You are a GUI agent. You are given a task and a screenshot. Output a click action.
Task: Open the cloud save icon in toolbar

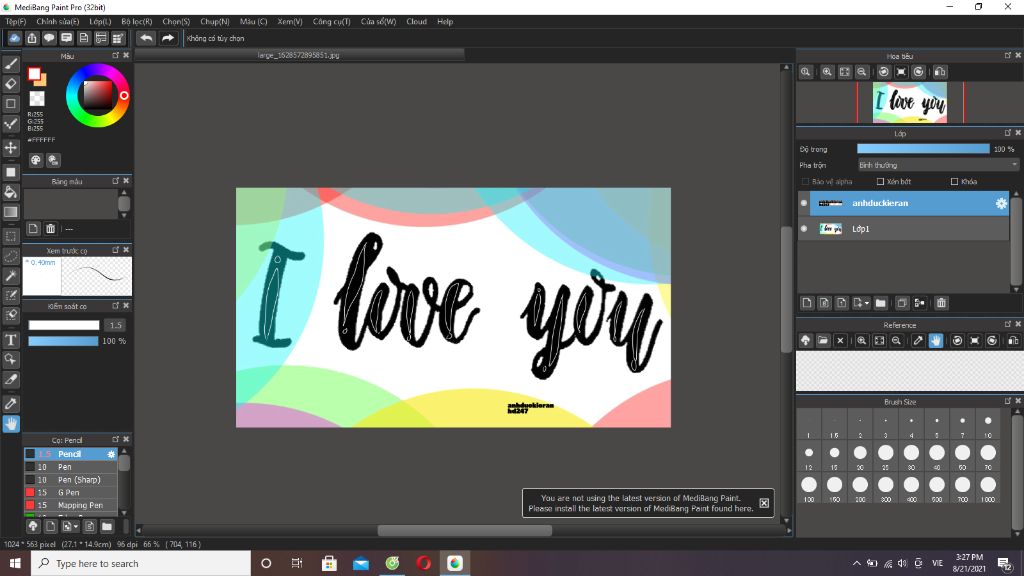pos(14,38)
